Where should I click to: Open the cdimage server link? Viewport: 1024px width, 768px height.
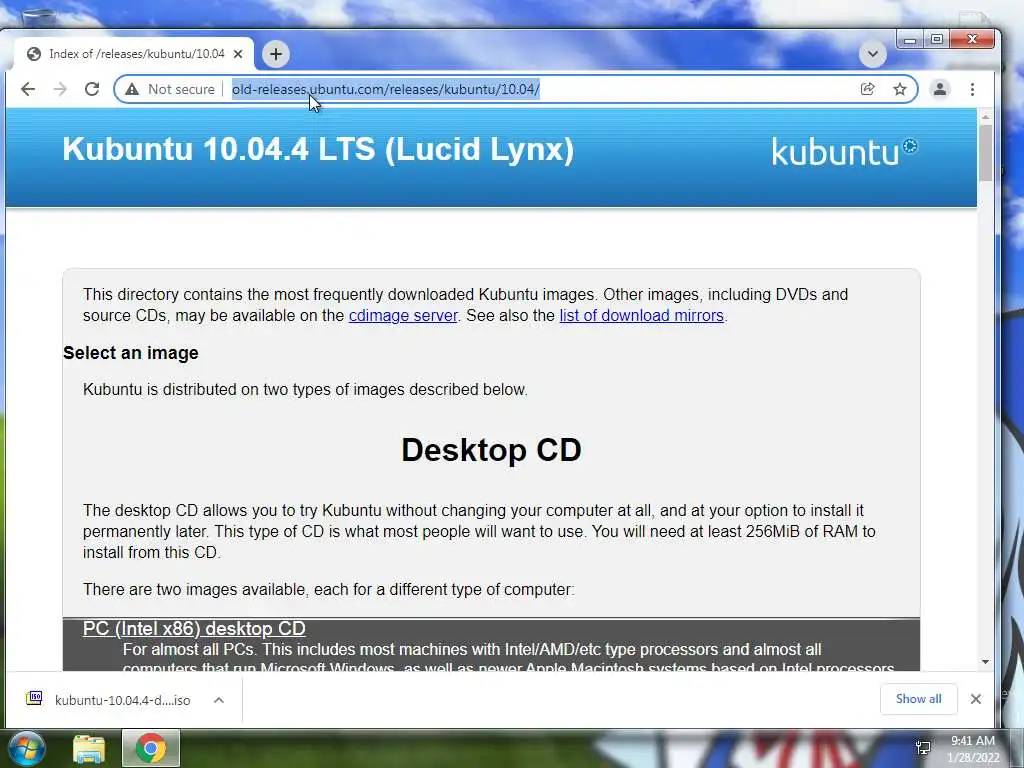click(x=403, y=315)
